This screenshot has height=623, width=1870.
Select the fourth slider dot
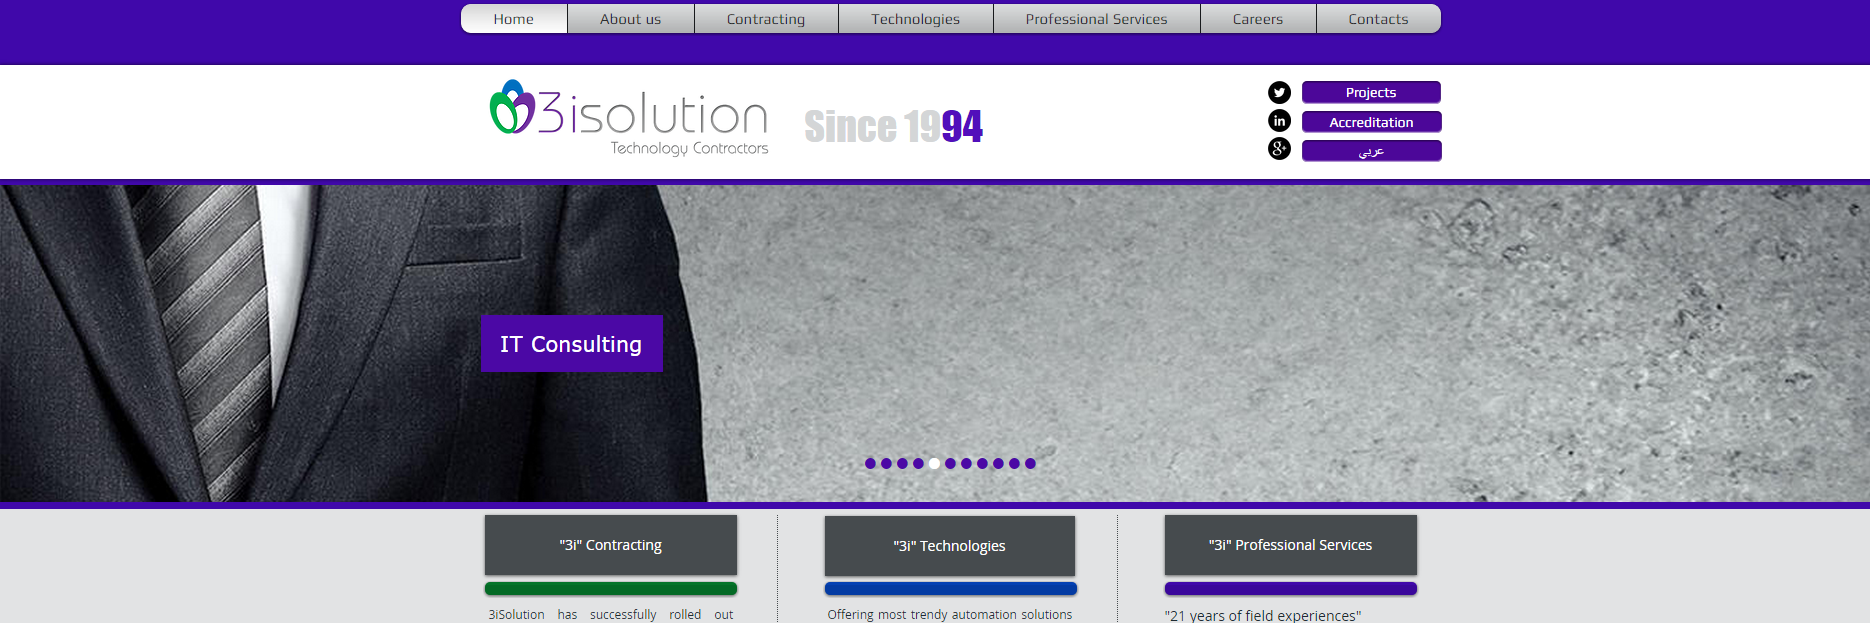918,463
